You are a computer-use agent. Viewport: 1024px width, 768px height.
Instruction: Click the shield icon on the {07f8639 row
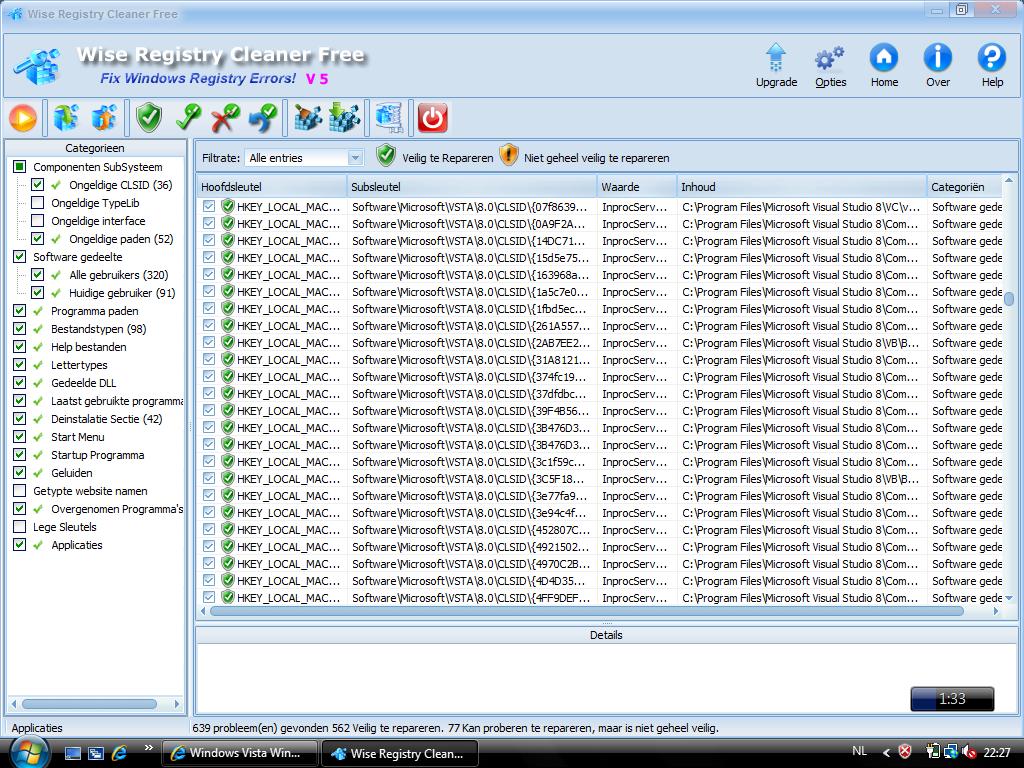[x=227, y=206]
